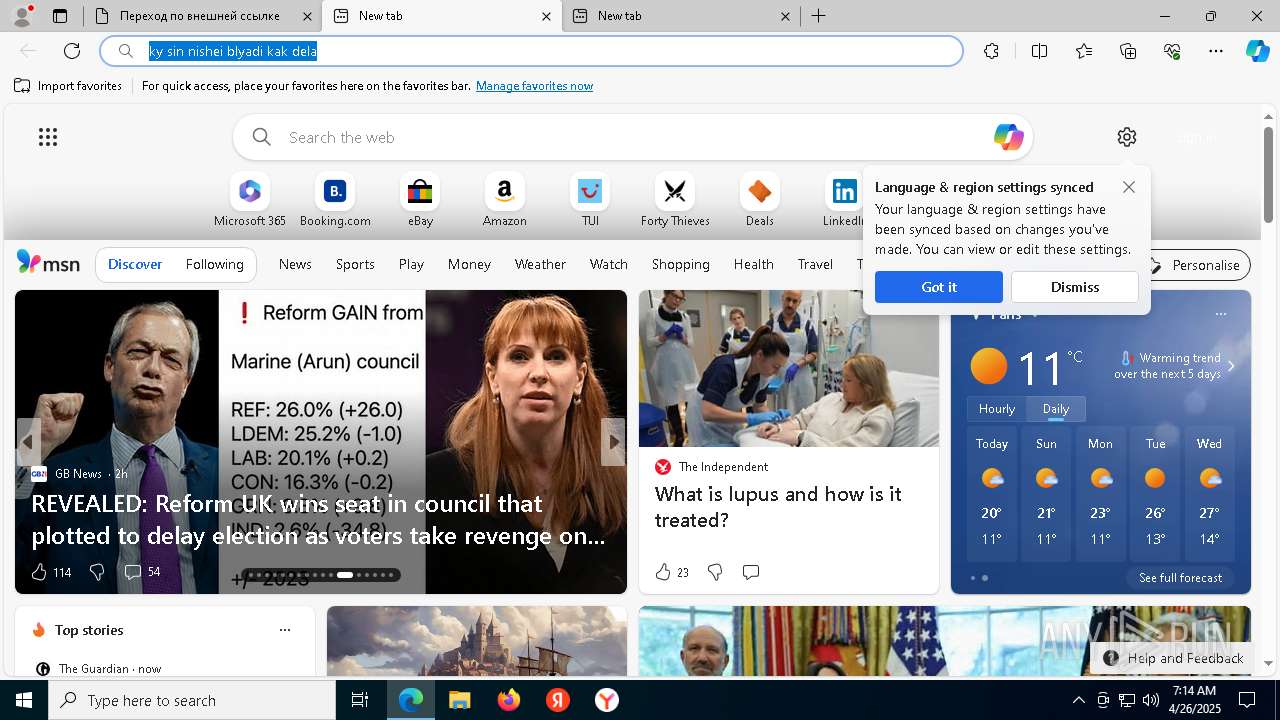Open Collections icon
Viewport: 1280px width, 720px height.
click(x=1128, y=51)
